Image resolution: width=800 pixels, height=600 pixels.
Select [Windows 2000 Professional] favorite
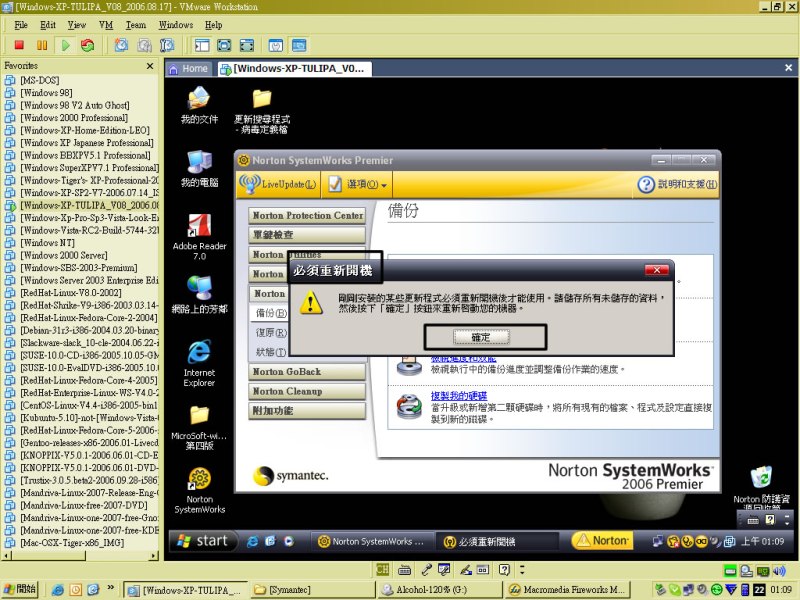click(x=74, y=118)
